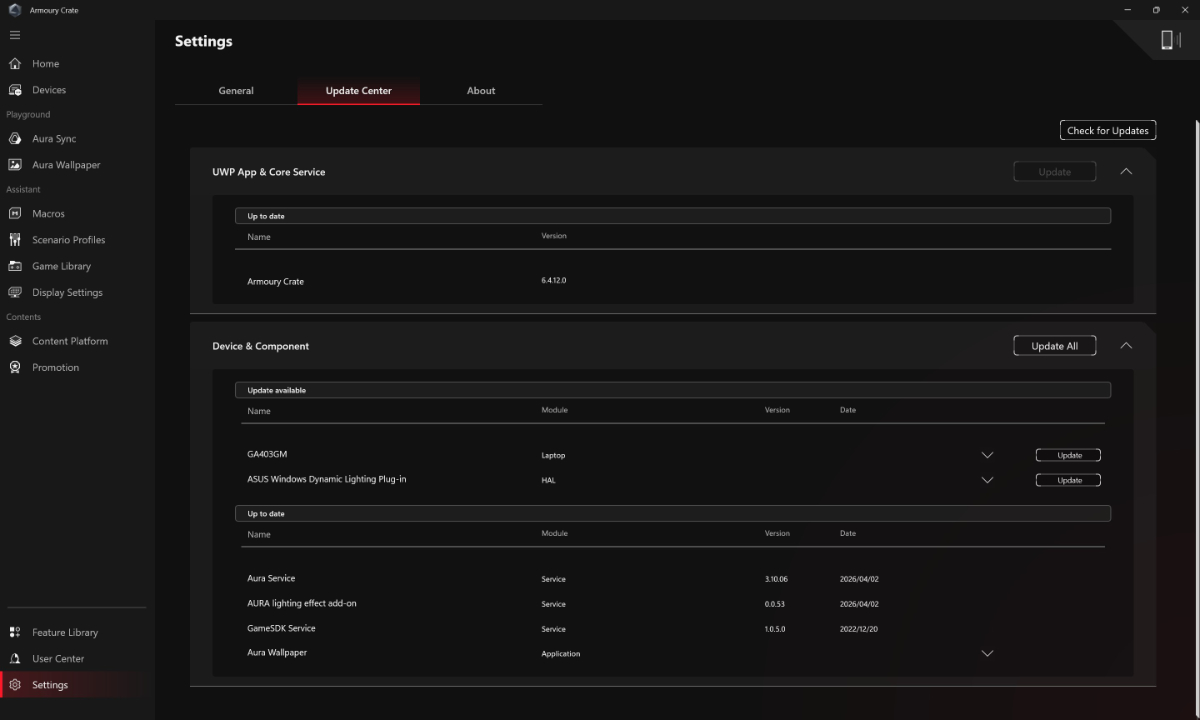Click the Up to date bar under Device & Component

pos(673,513)
